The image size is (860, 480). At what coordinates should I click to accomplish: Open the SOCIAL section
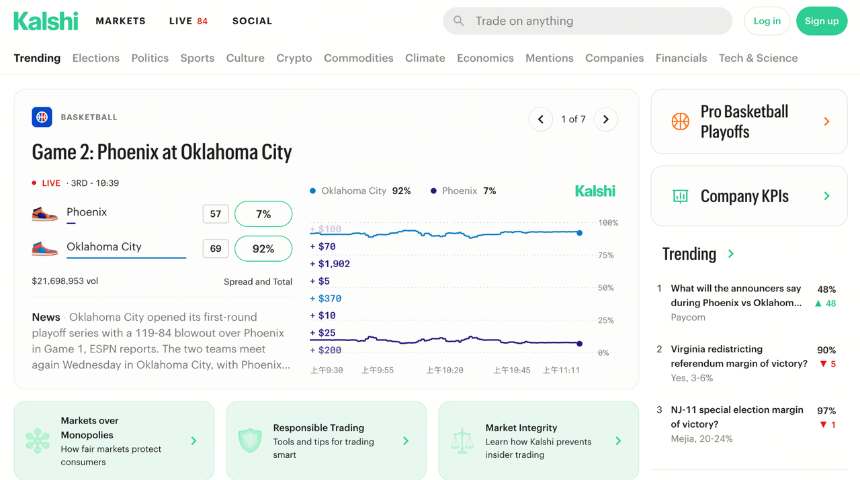pyautogui.click(x=252, y=21)
